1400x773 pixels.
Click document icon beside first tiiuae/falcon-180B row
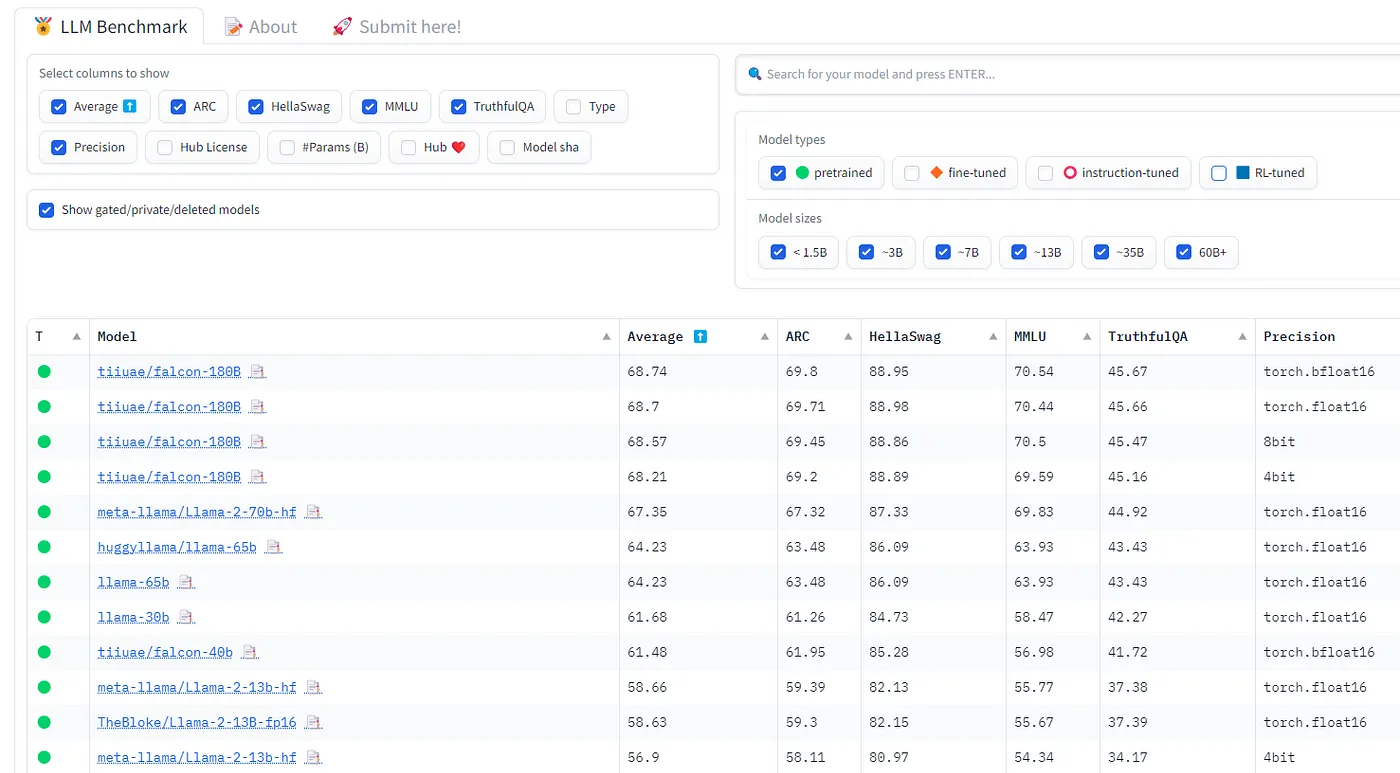coord(257,372)
